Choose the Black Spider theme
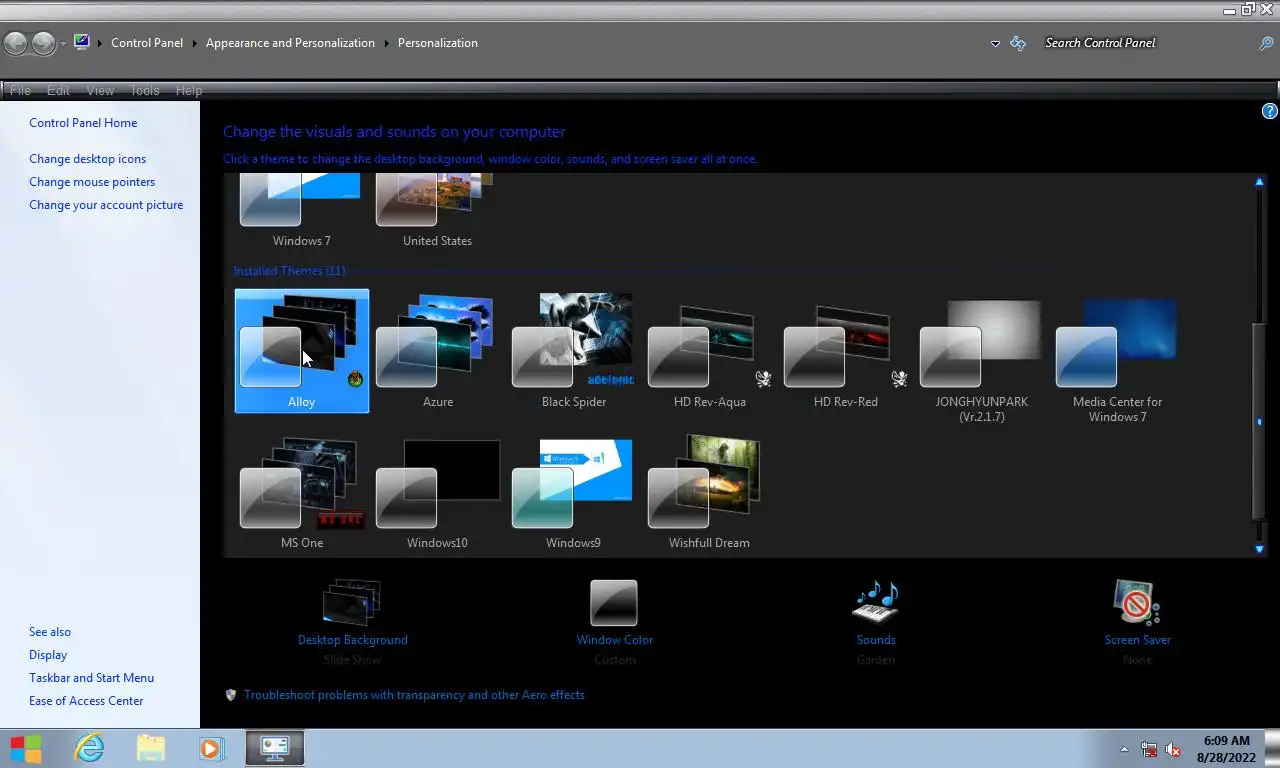The width and height of the screenshot is (1280, 768). click(x=573, y=351)
